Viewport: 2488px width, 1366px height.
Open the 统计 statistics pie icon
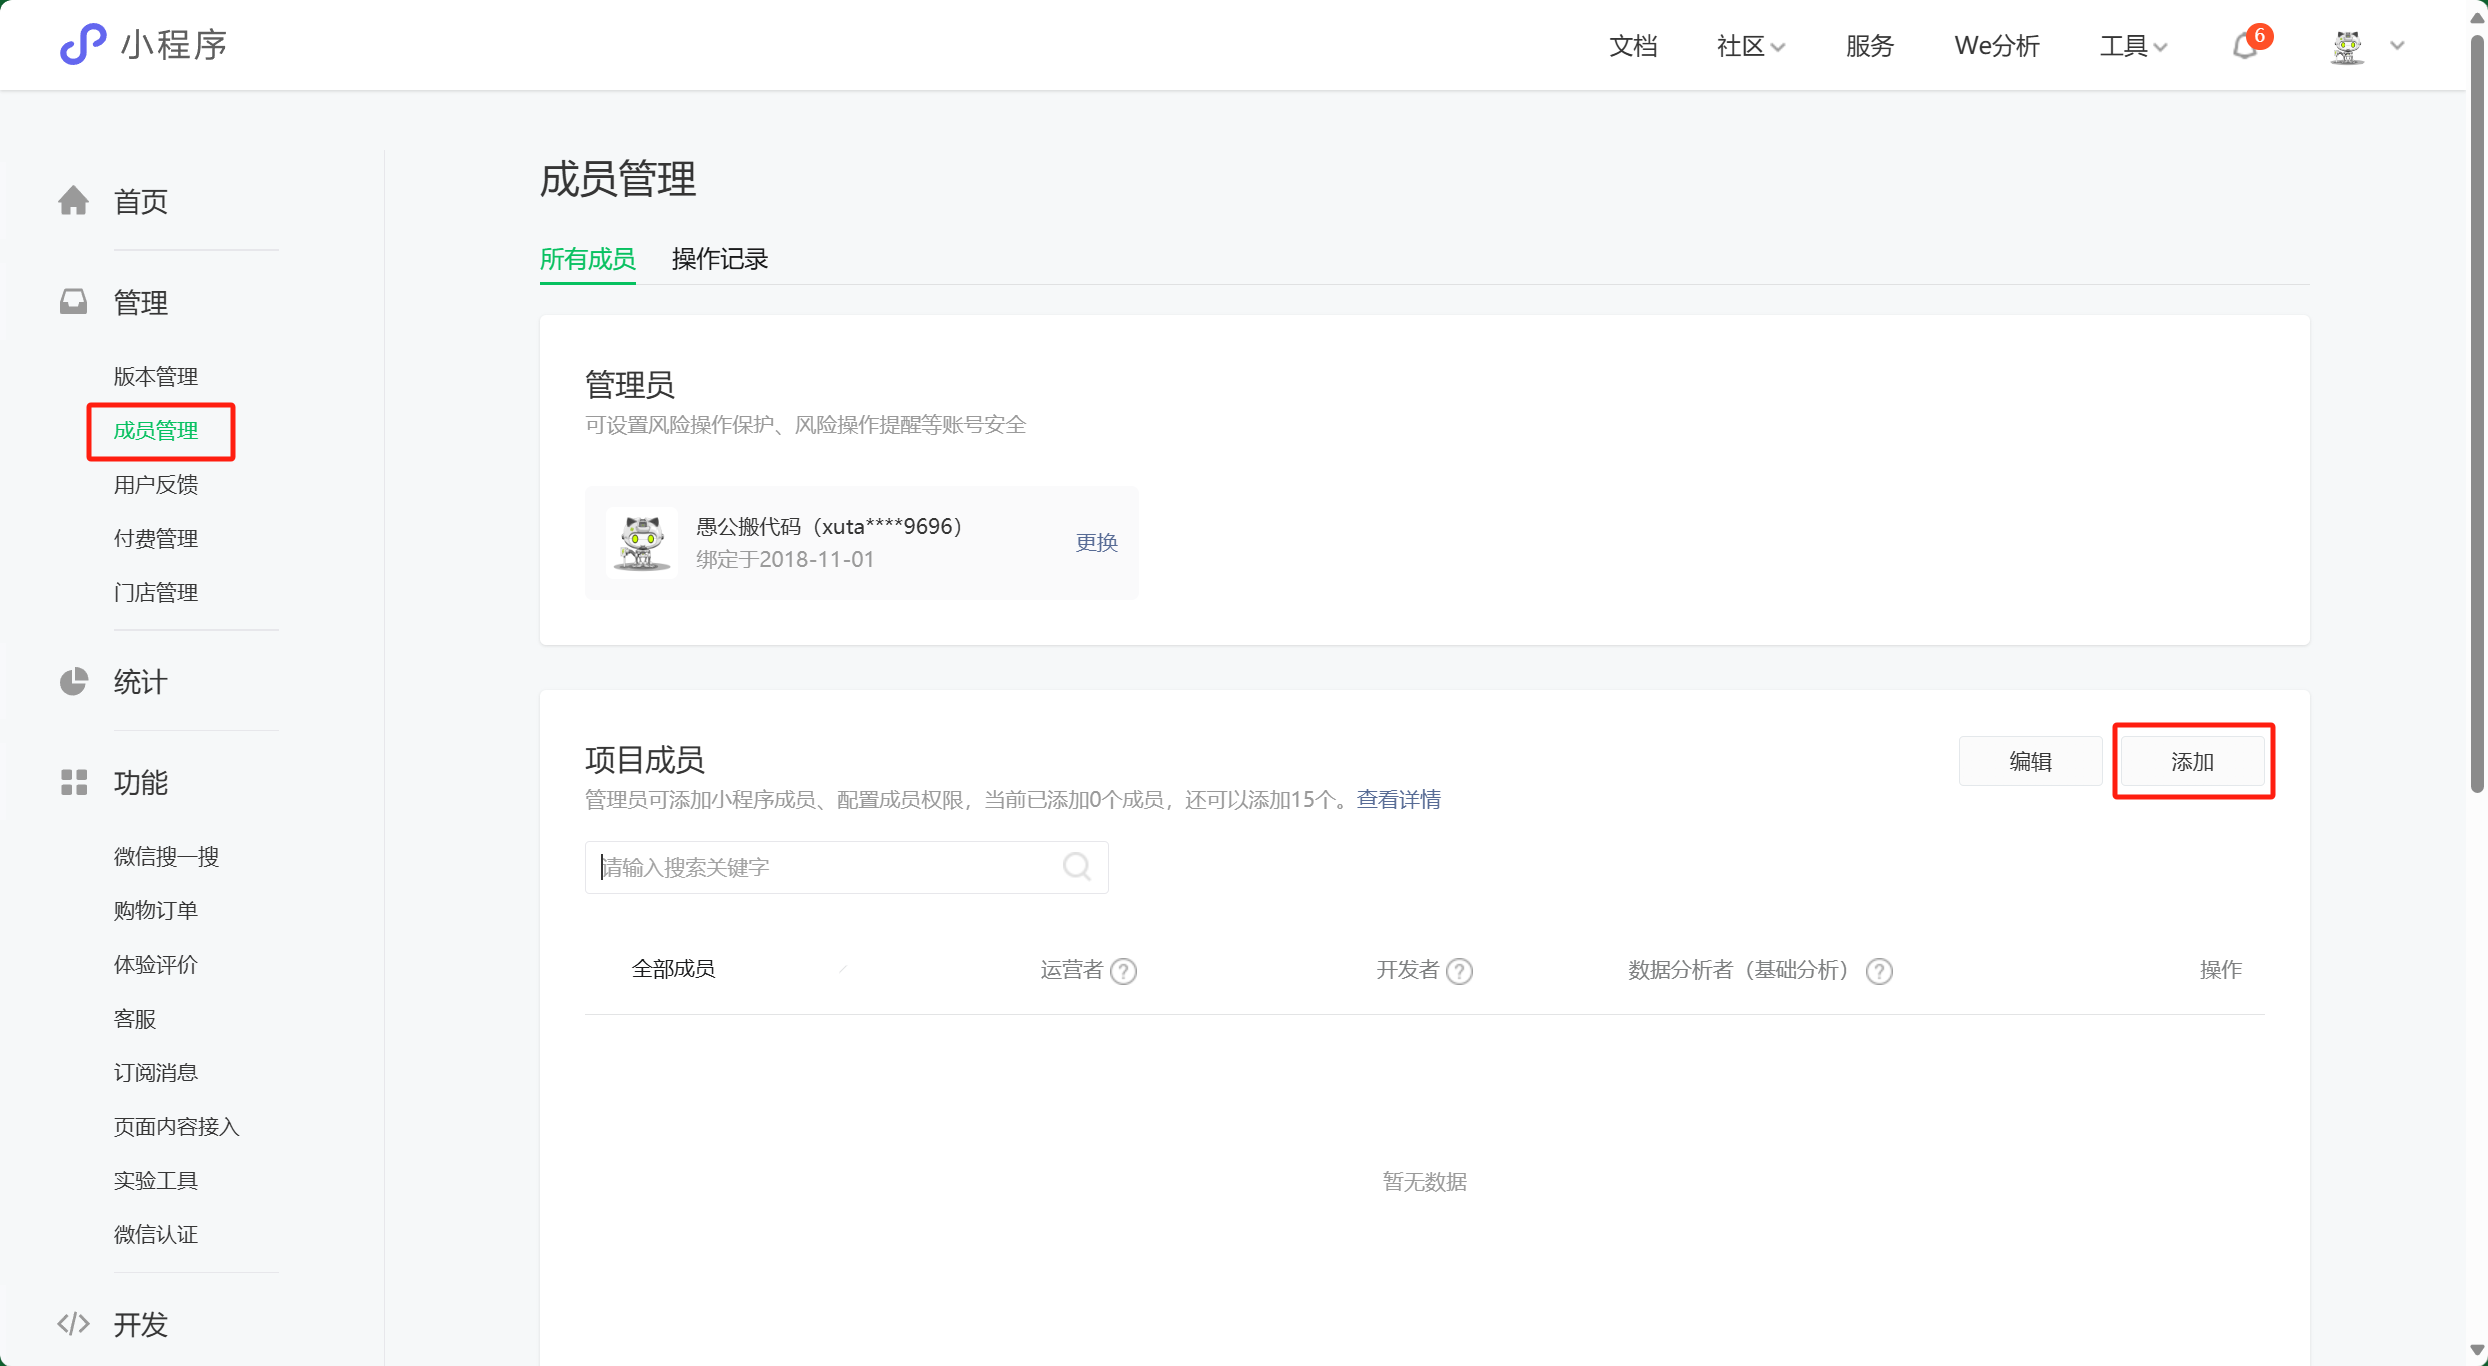tap(74, 682)
